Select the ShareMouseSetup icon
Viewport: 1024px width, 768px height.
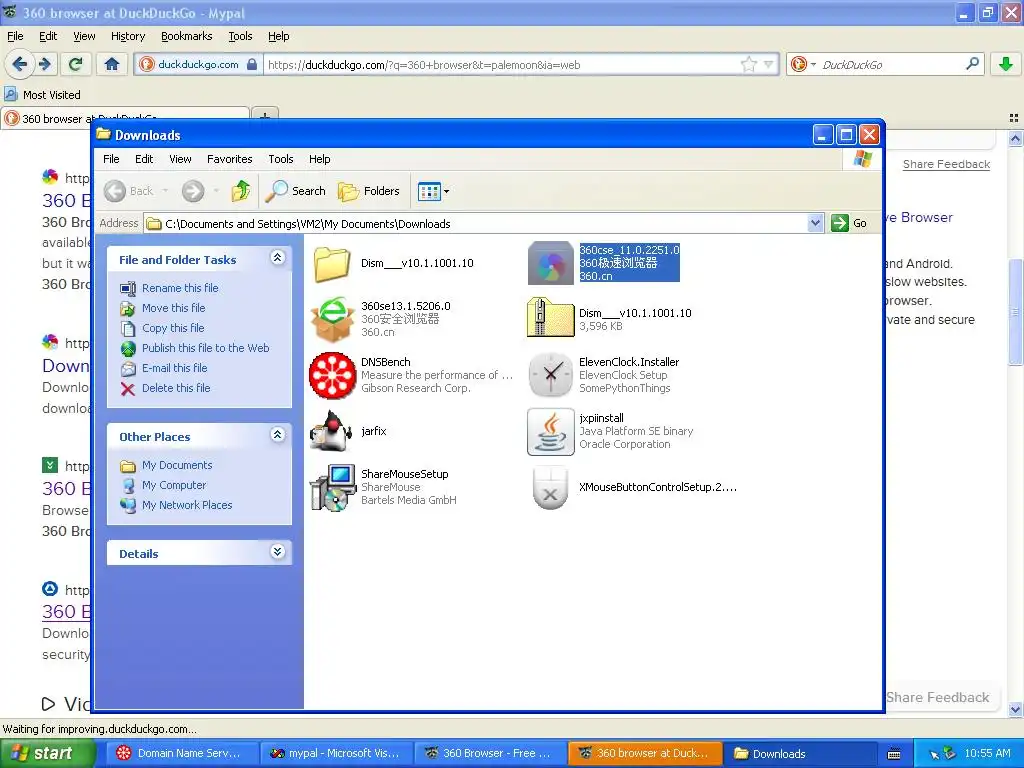332,487
